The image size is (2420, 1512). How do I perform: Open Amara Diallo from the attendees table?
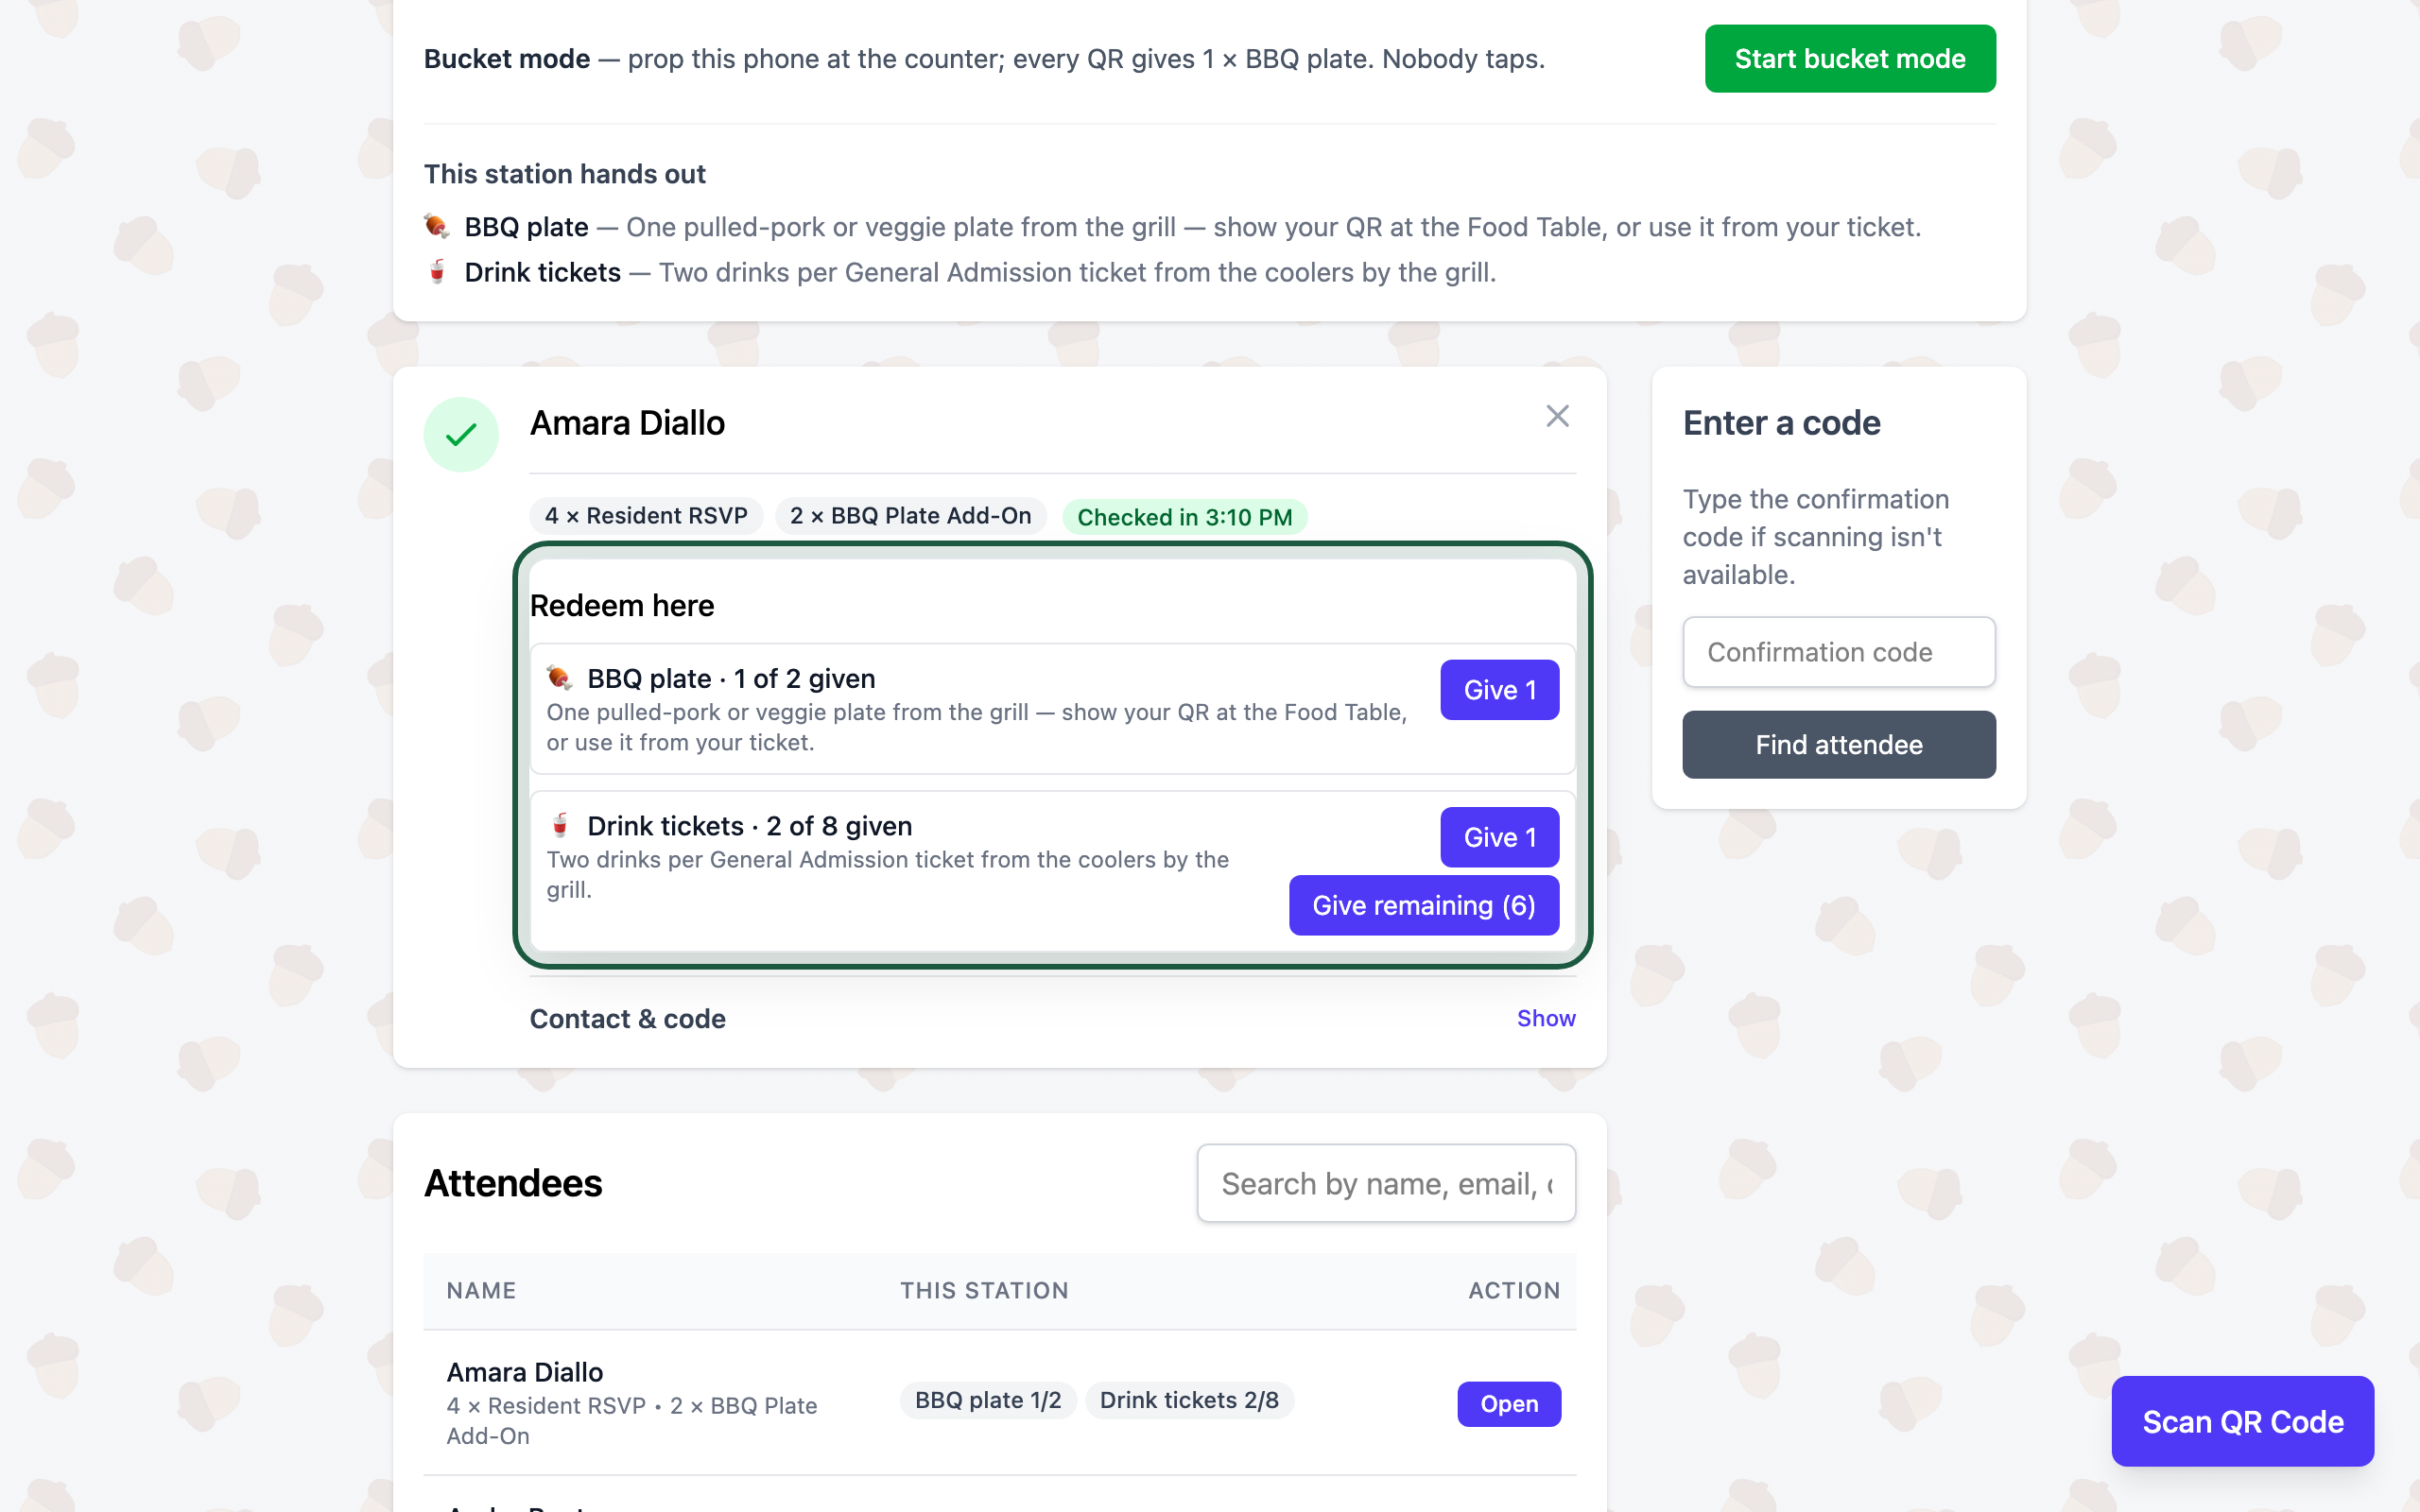pyautogui.click(x=1508, y=1404)
